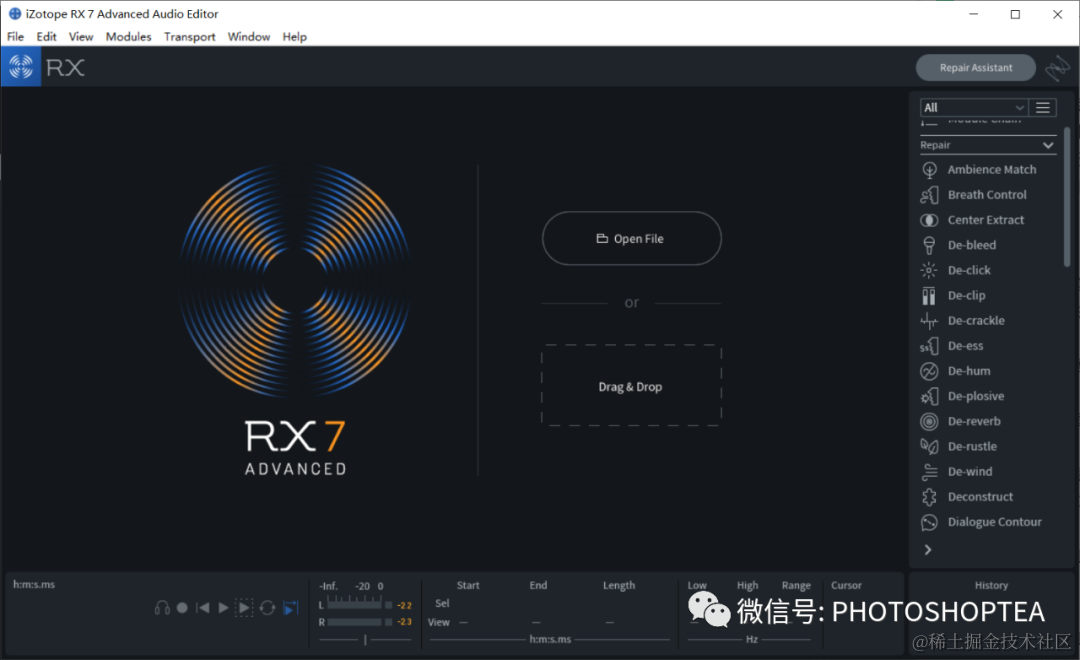Open the File menu

15,37
